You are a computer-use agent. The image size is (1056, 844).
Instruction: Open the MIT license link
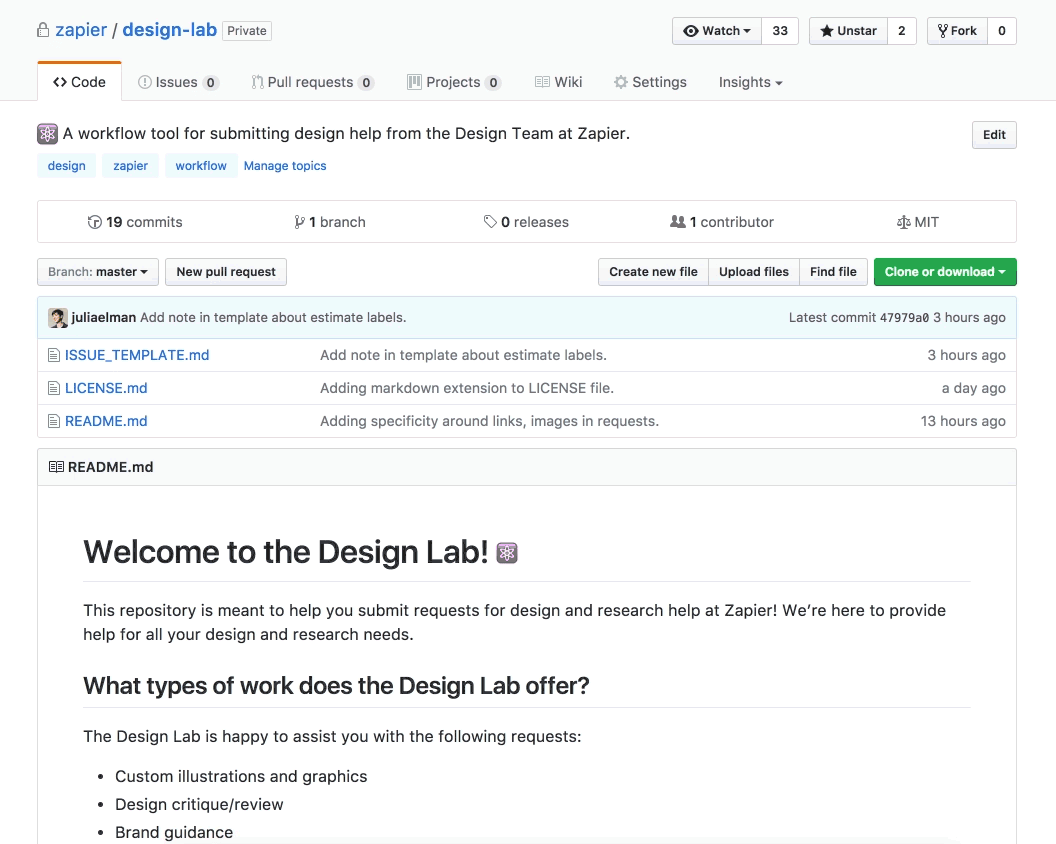(x=917, y=222)
